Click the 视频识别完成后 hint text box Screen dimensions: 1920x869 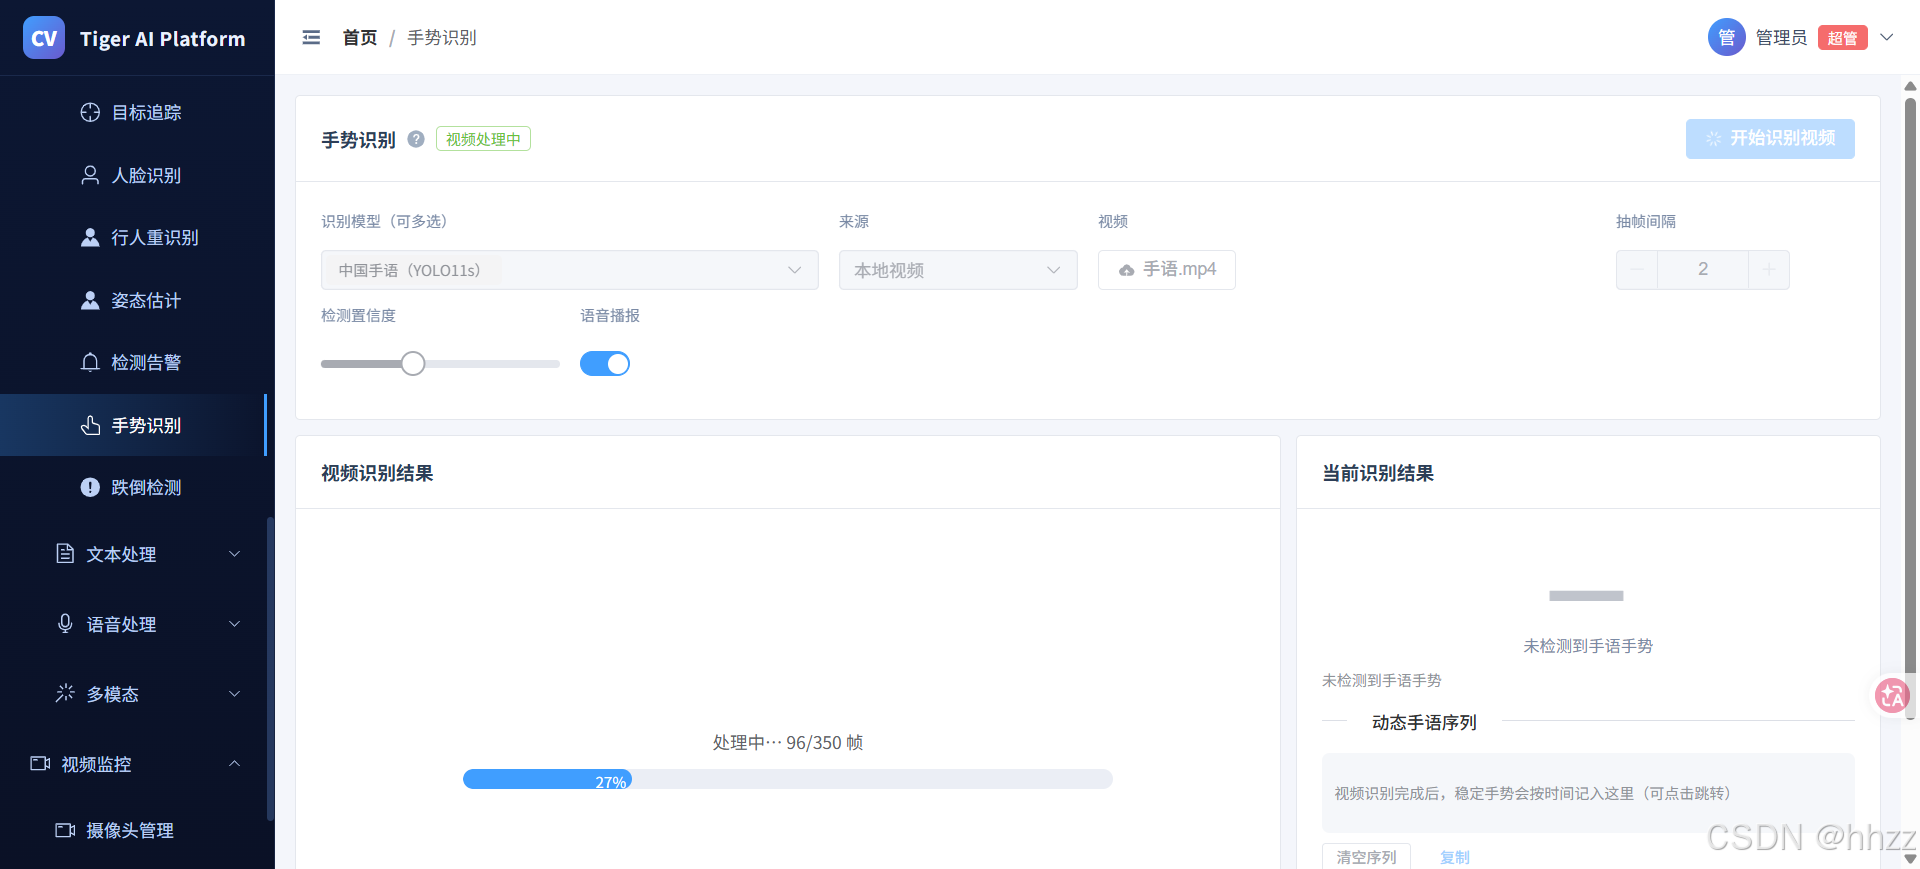1588,793
